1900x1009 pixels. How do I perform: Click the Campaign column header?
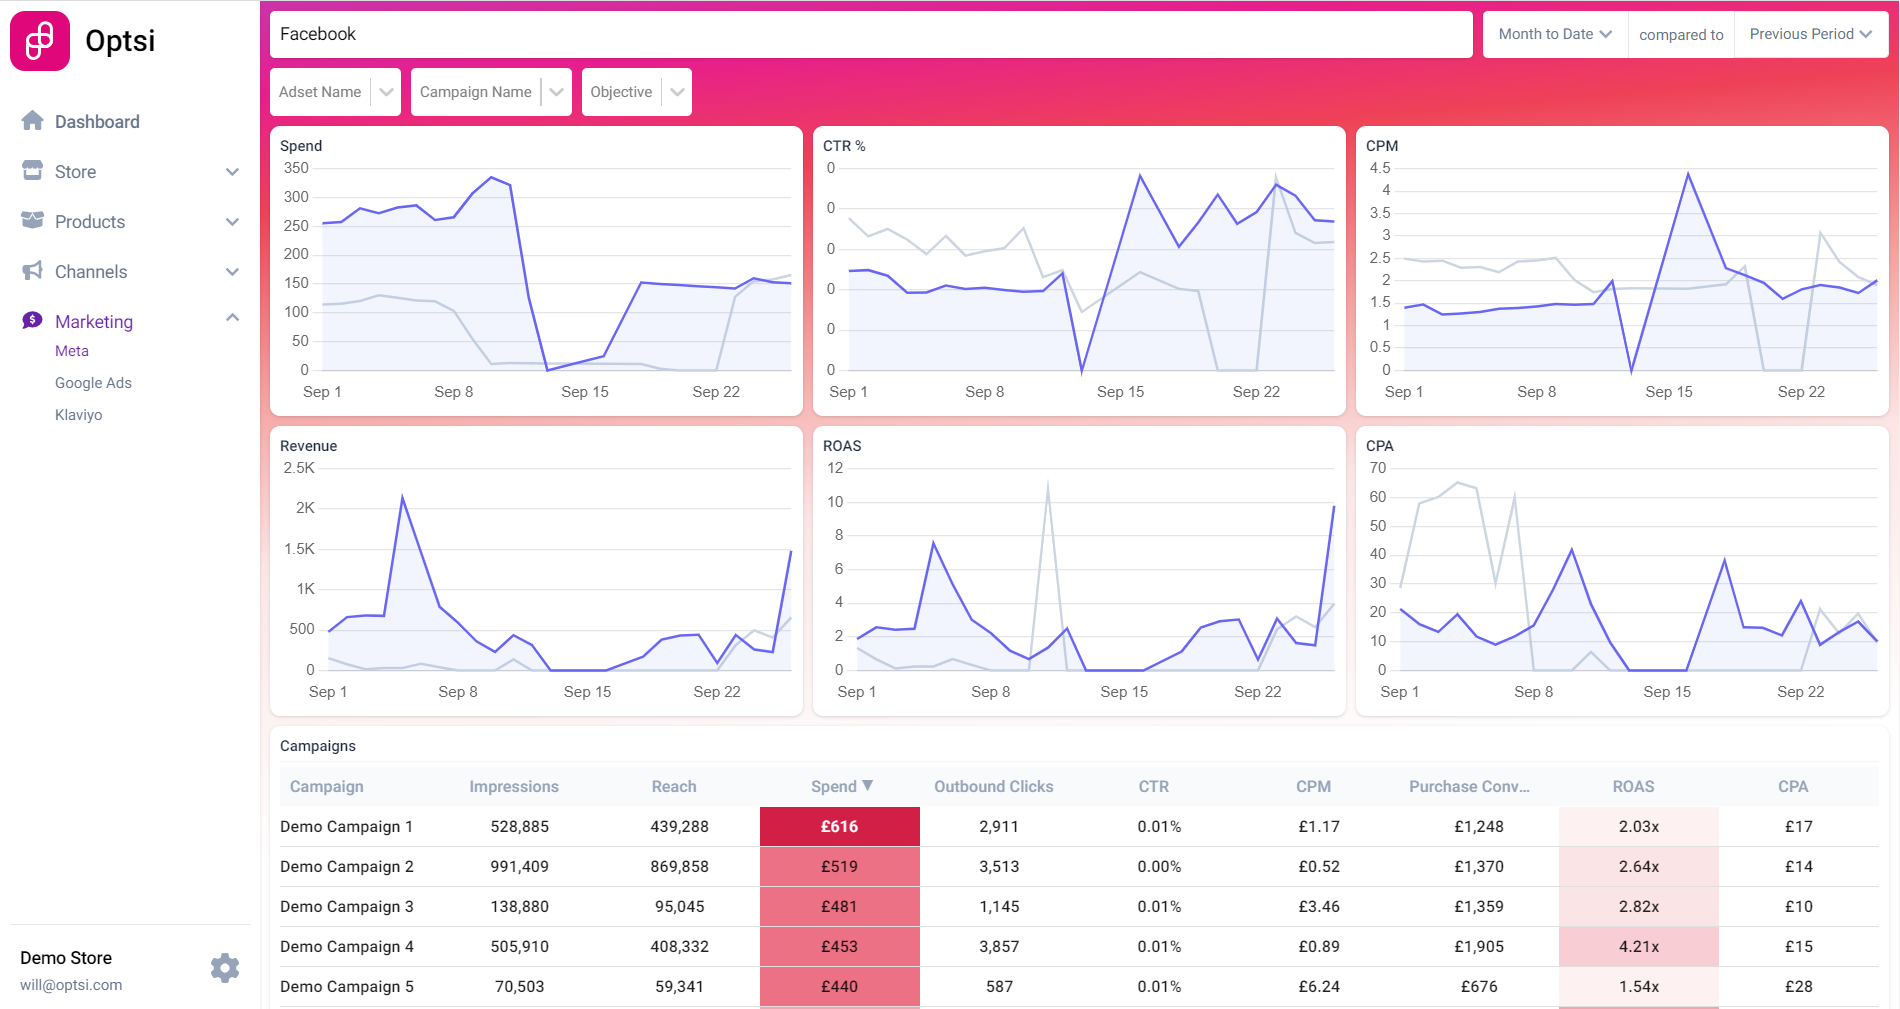tap(327, 787)
